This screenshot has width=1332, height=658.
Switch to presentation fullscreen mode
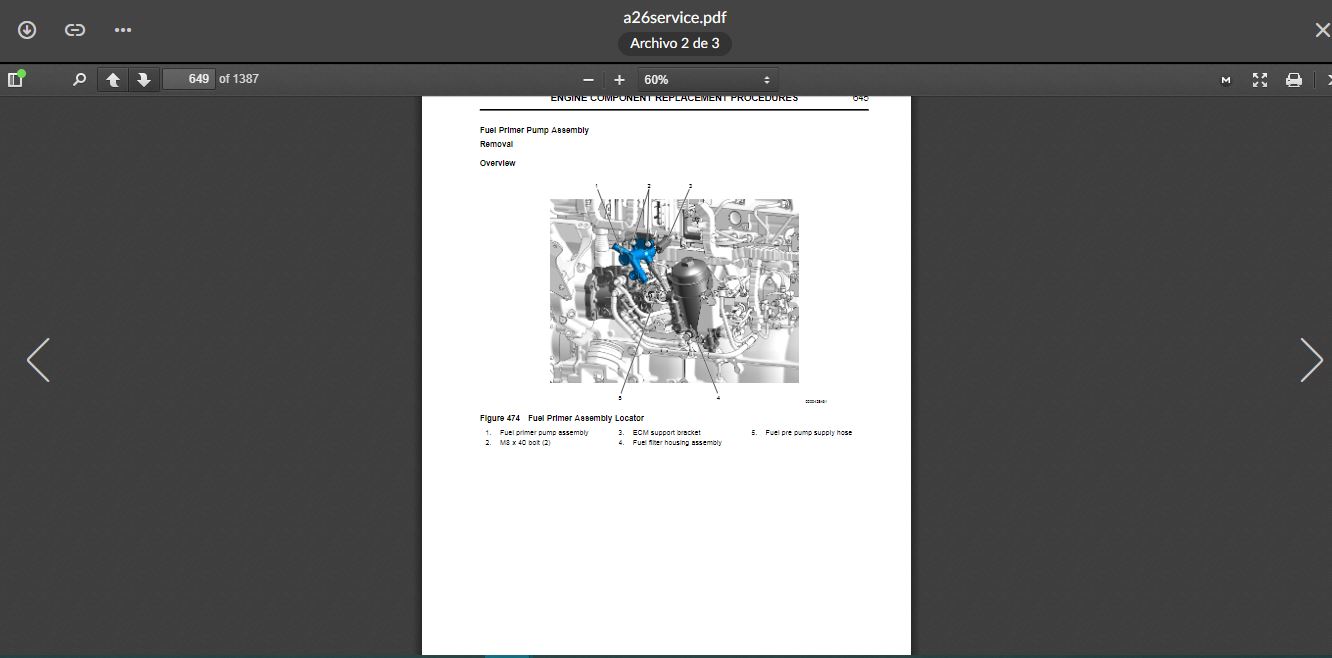pyautogui.click(x=1260, y=79)
